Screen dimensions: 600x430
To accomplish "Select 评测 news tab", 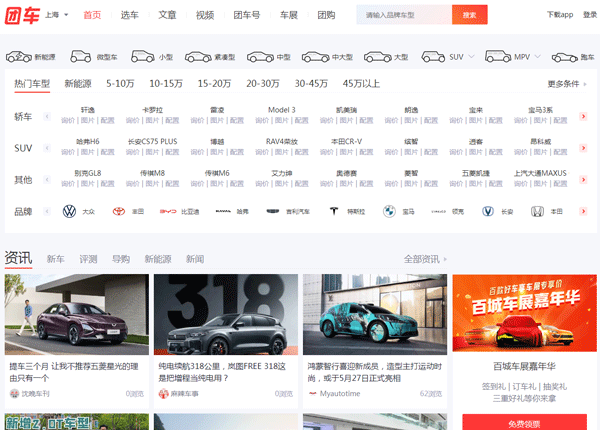I will [88, 259].
